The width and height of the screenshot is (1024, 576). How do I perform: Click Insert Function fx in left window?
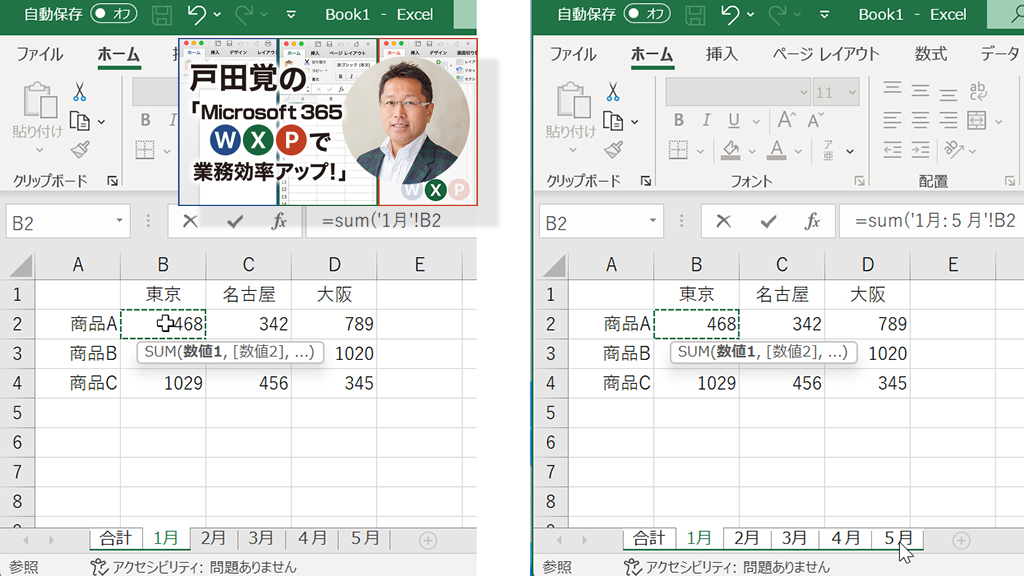tap(279, 221)
